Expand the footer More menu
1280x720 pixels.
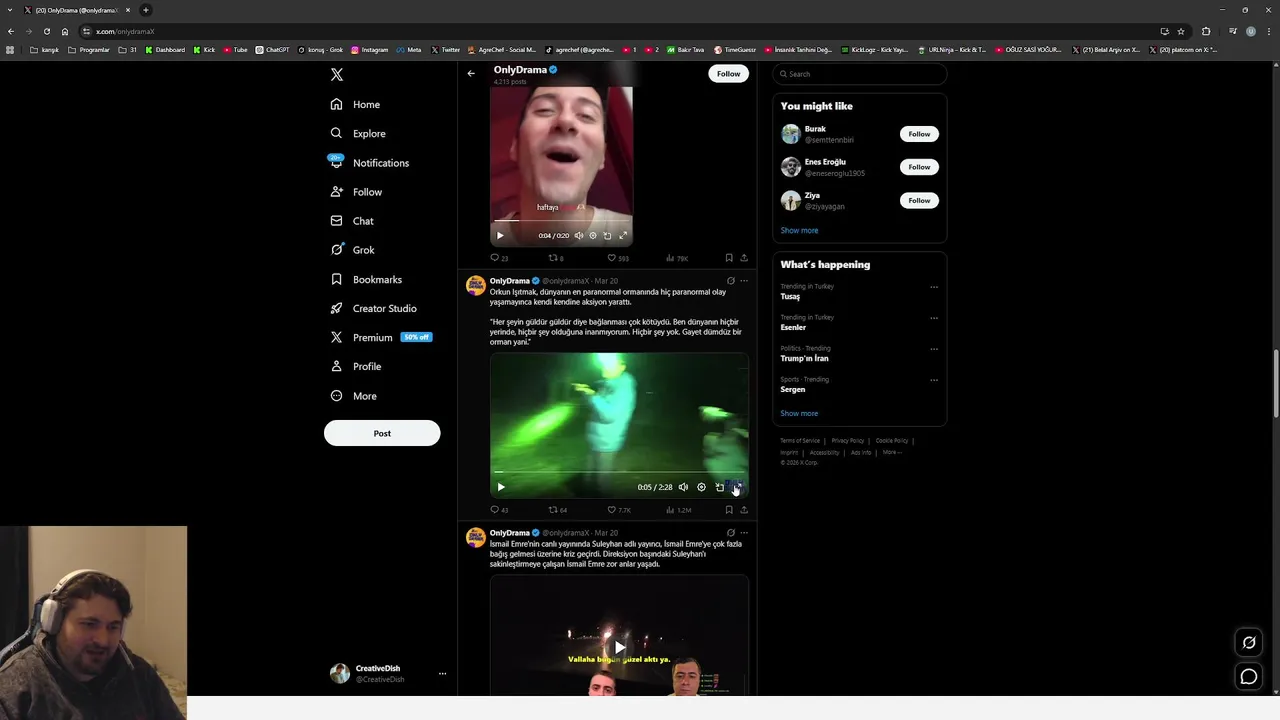tap(892, 452)
